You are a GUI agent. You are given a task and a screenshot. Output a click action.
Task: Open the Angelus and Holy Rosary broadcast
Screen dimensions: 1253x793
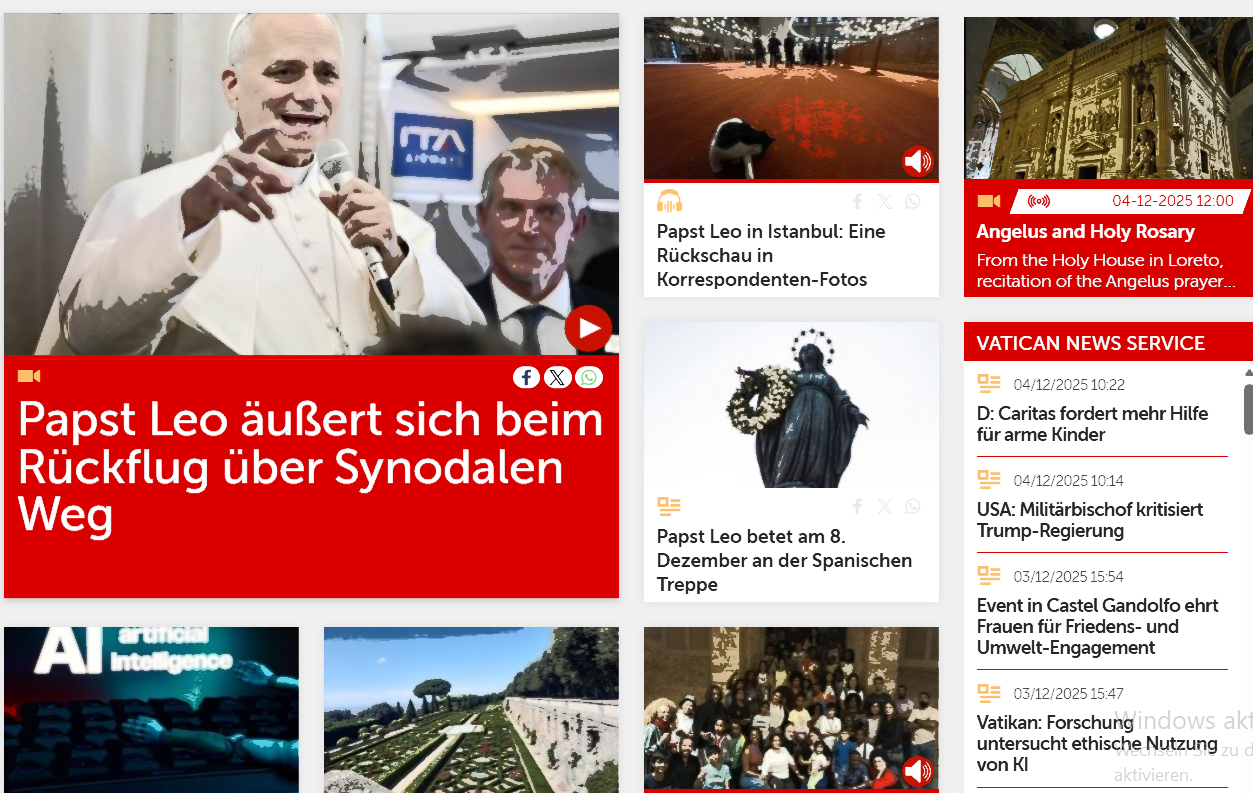(1085, 231)
